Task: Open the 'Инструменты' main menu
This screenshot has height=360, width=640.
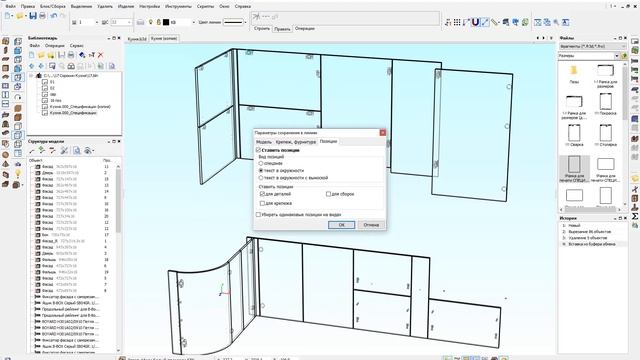Action: click(178, 7)
